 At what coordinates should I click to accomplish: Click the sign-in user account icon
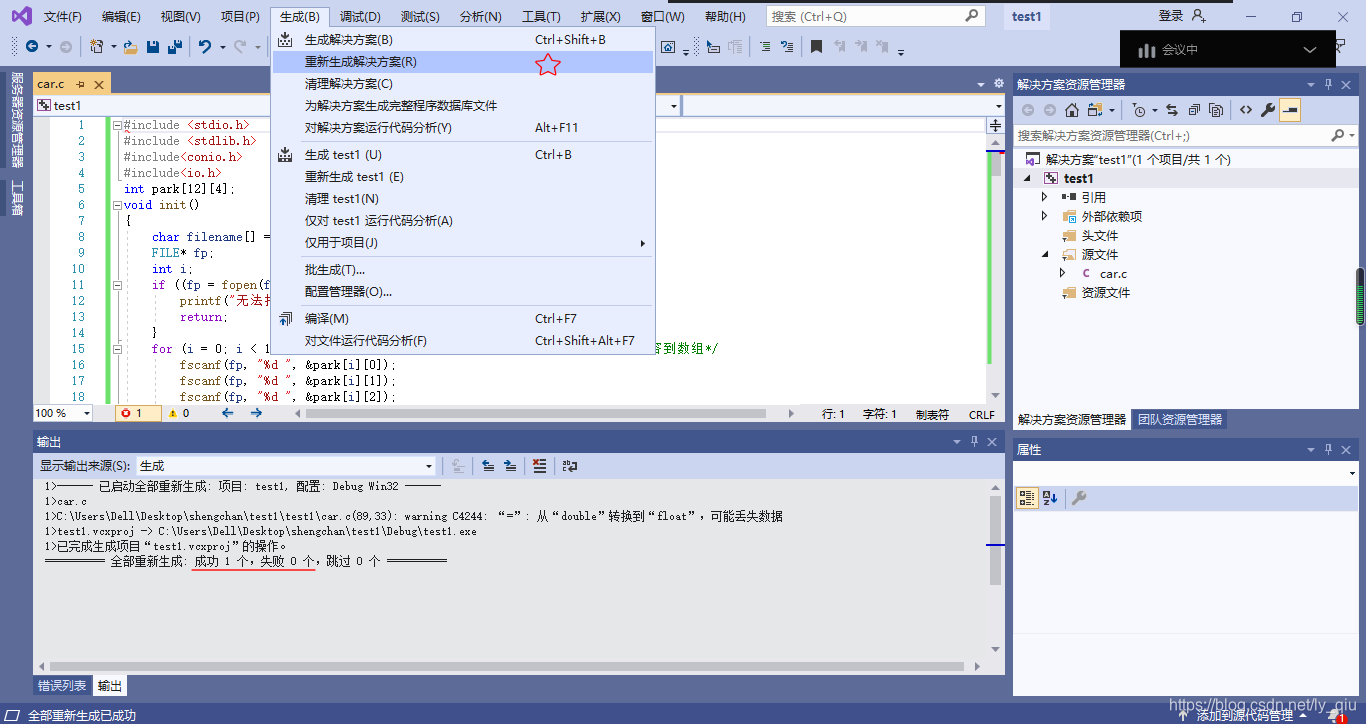click(x=1199, y=16)
